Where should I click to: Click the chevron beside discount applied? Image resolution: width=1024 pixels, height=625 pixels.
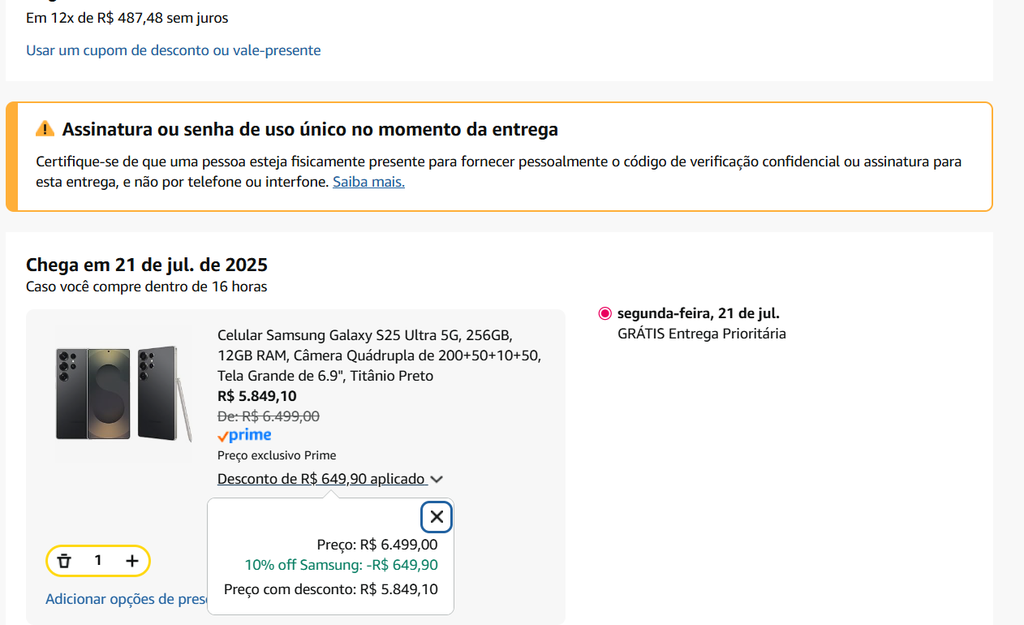438,480
